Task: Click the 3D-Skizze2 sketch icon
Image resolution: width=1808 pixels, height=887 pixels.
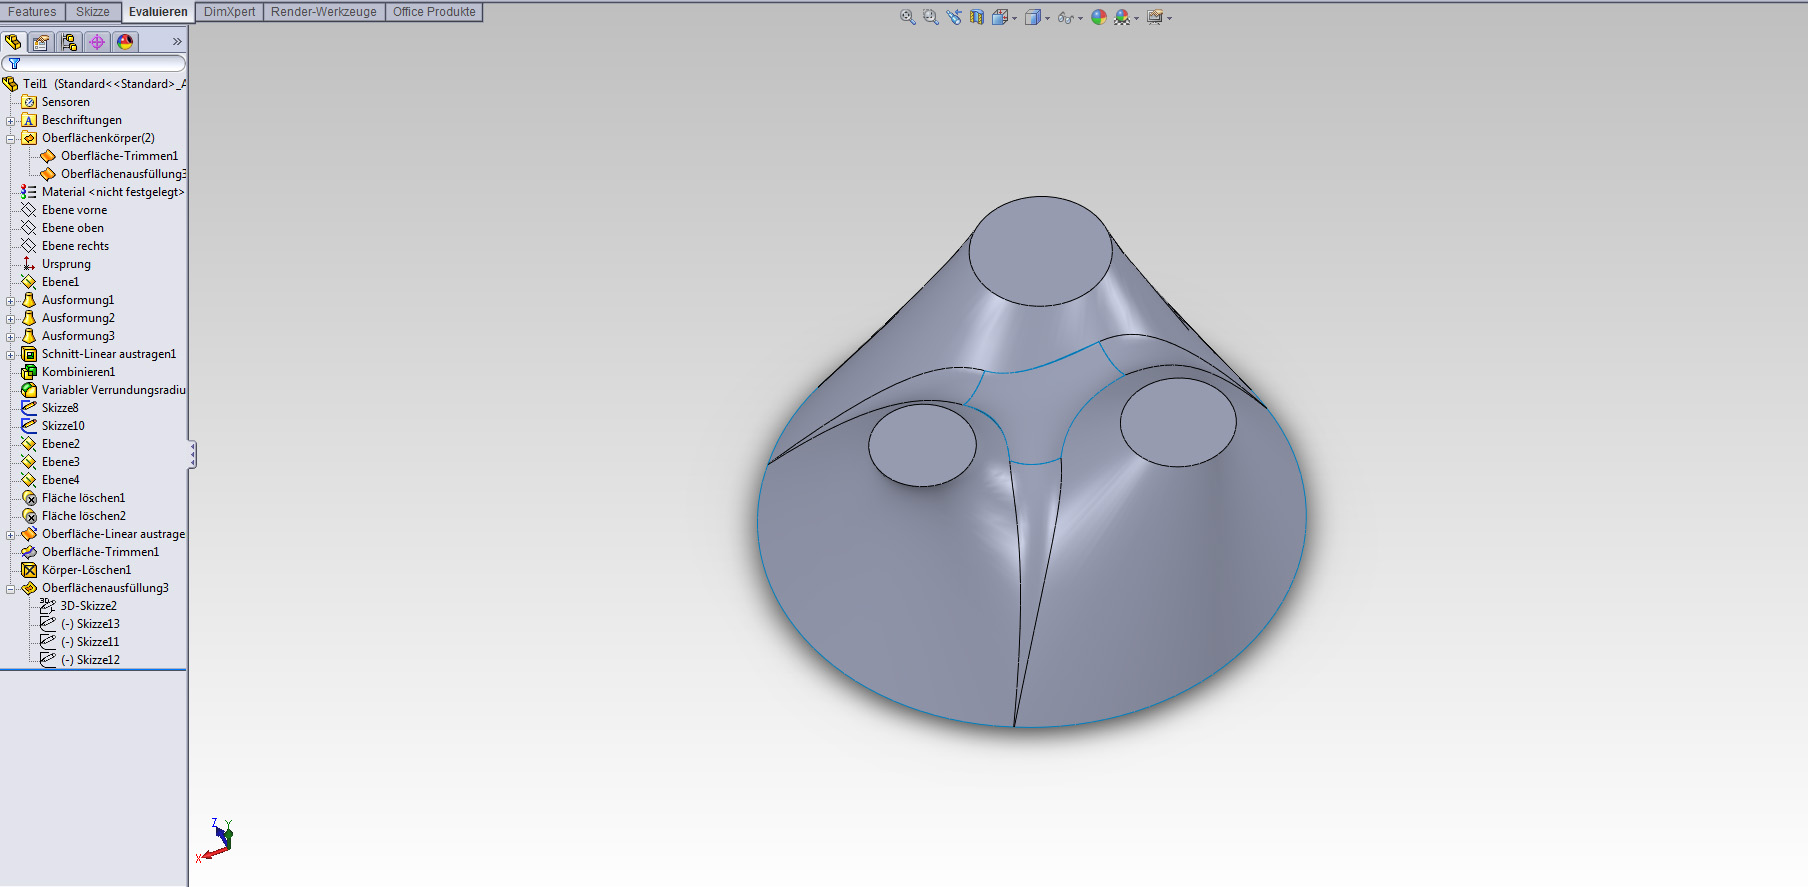Action: tap(47, 606)
